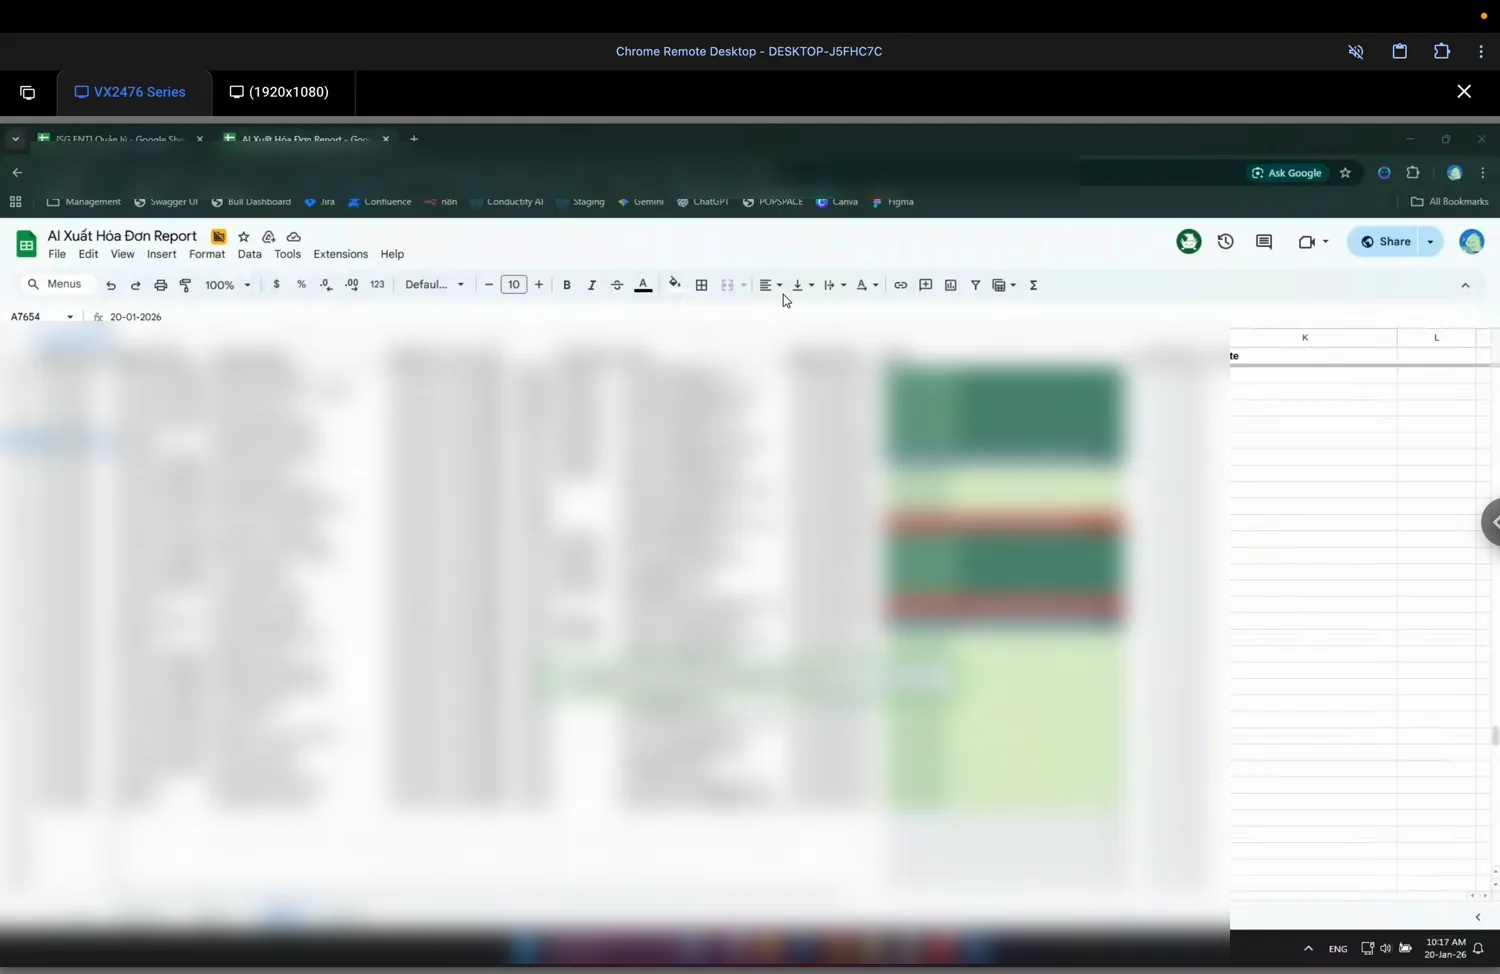1500x974 pixels.
Task: Open version history clock icon
Action: 1225,241
